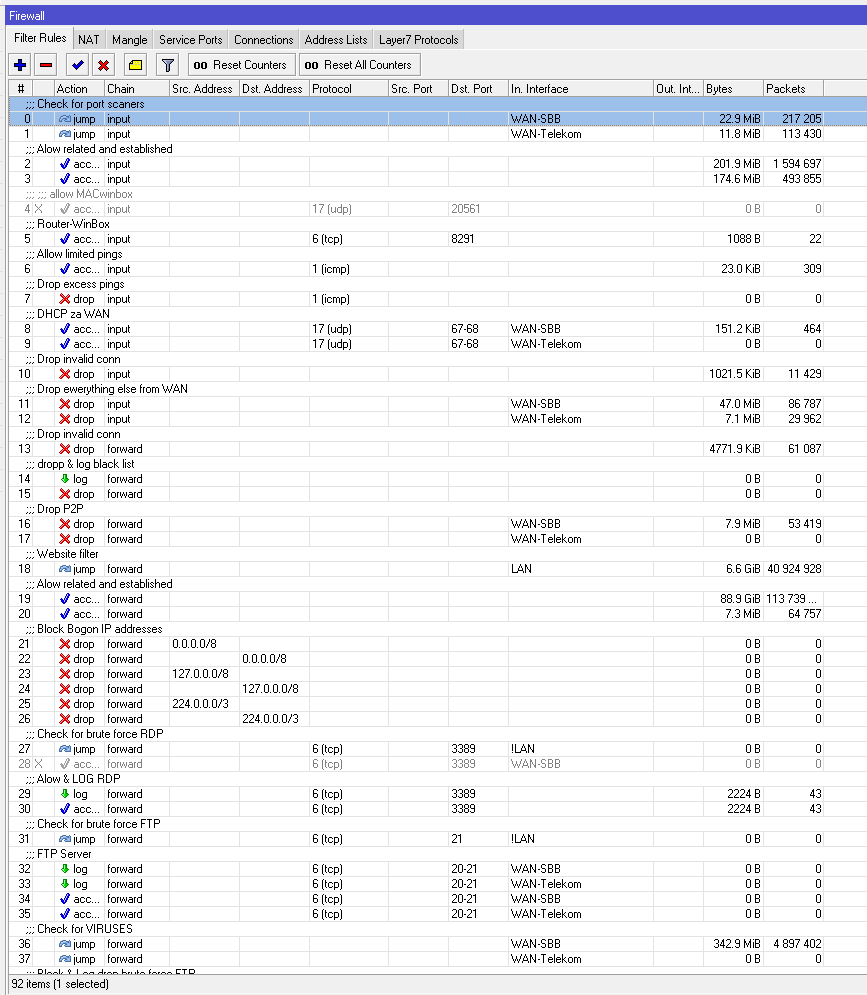The image size is (867, 995).
Task: Click the accept icon on rule 19
Action: [62, 598]
